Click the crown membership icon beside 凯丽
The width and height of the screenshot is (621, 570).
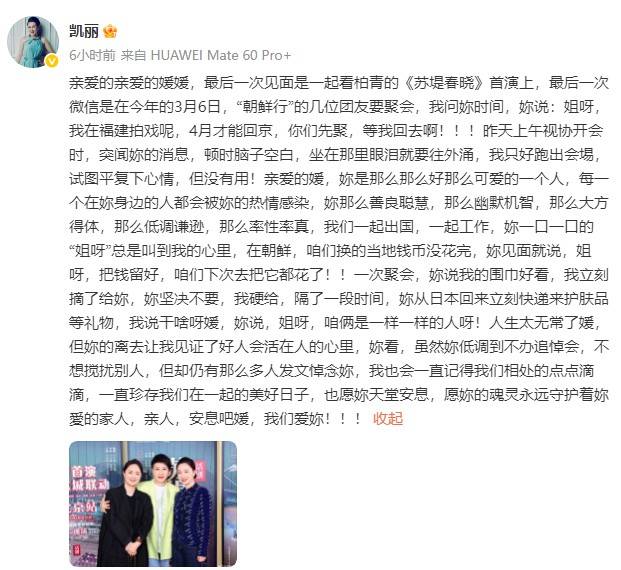110,31
